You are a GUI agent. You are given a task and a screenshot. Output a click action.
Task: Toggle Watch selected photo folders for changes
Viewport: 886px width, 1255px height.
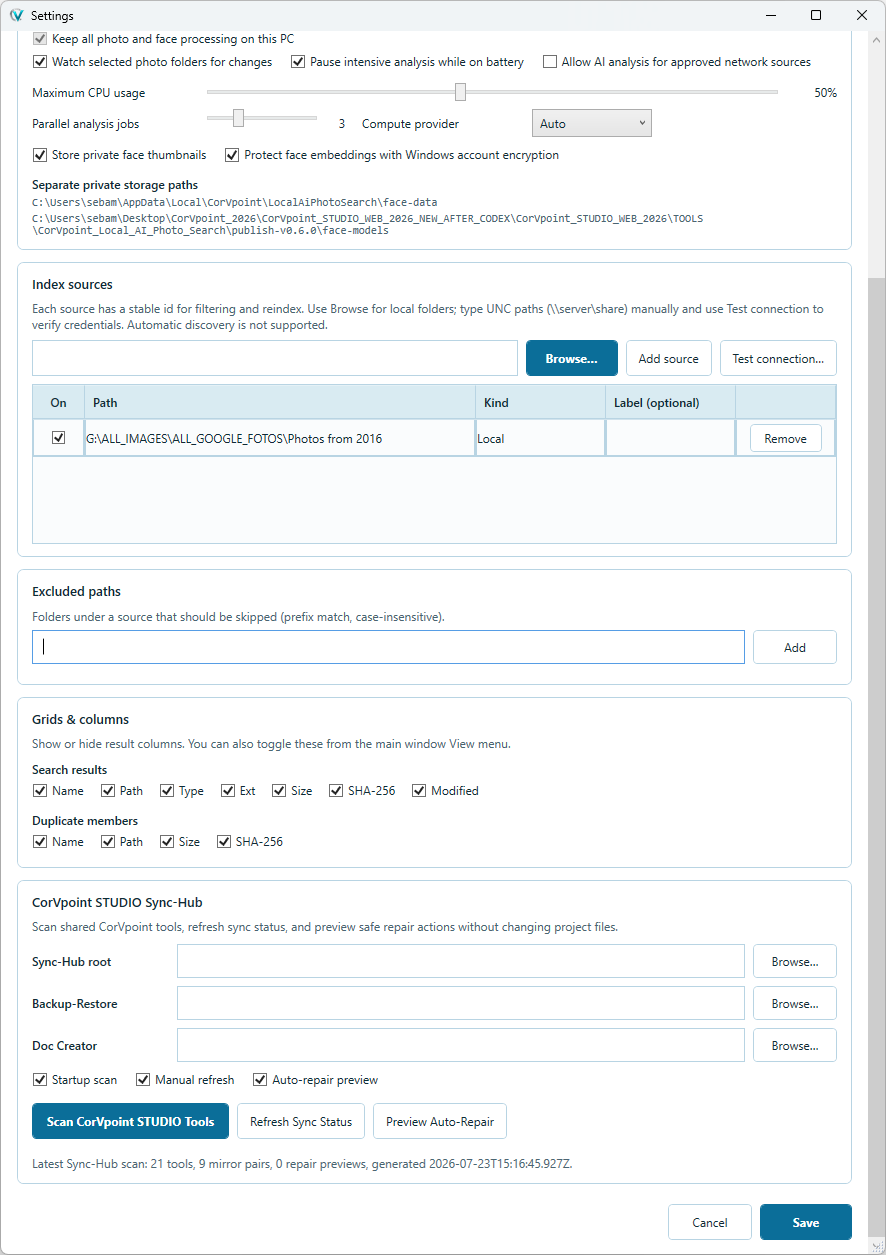click(x=40, y=62)
